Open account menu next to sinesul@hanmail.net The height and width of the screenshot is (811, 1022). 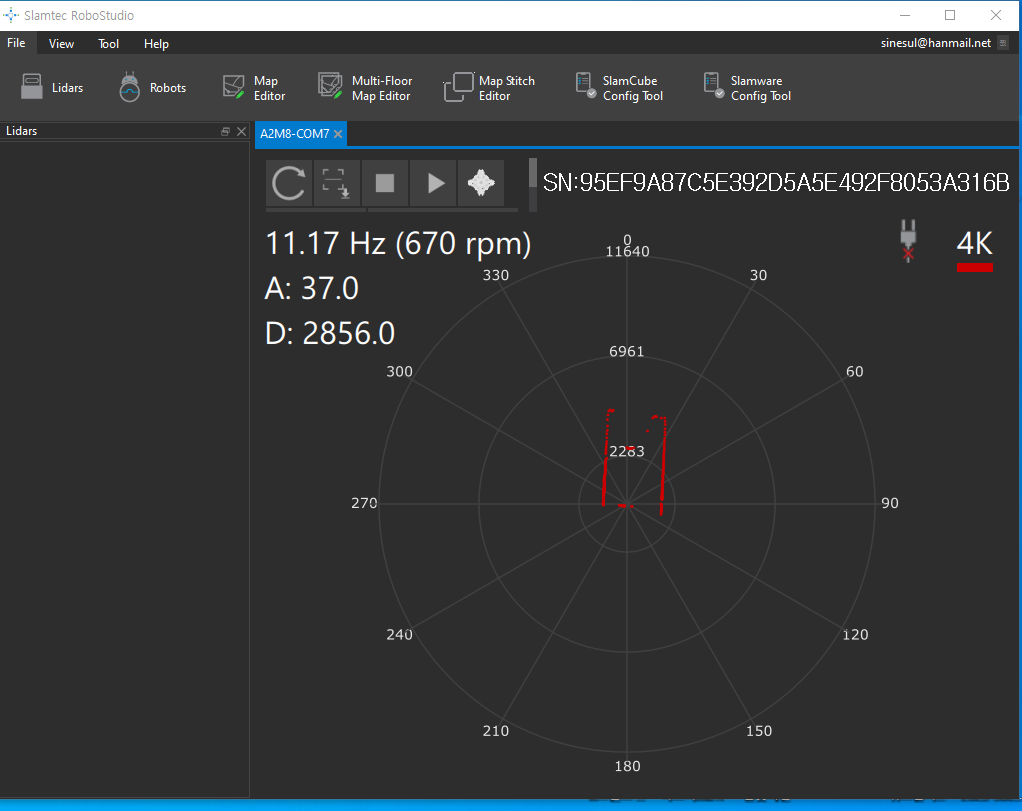pyautogui.click(x=1003, y=44)
